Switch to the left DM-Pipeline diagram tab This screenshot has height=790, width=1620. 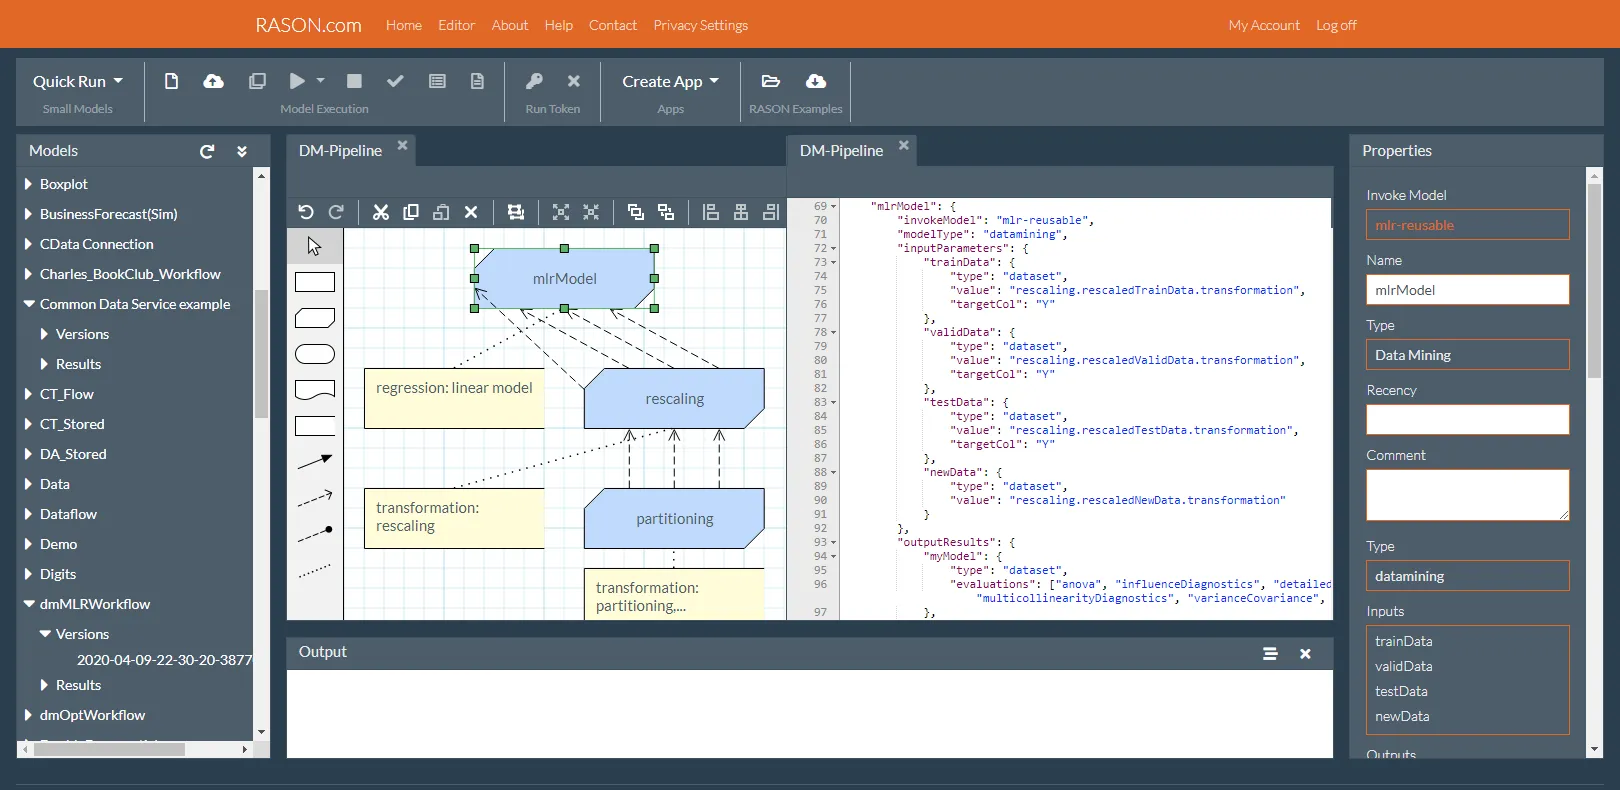[340, 151]
